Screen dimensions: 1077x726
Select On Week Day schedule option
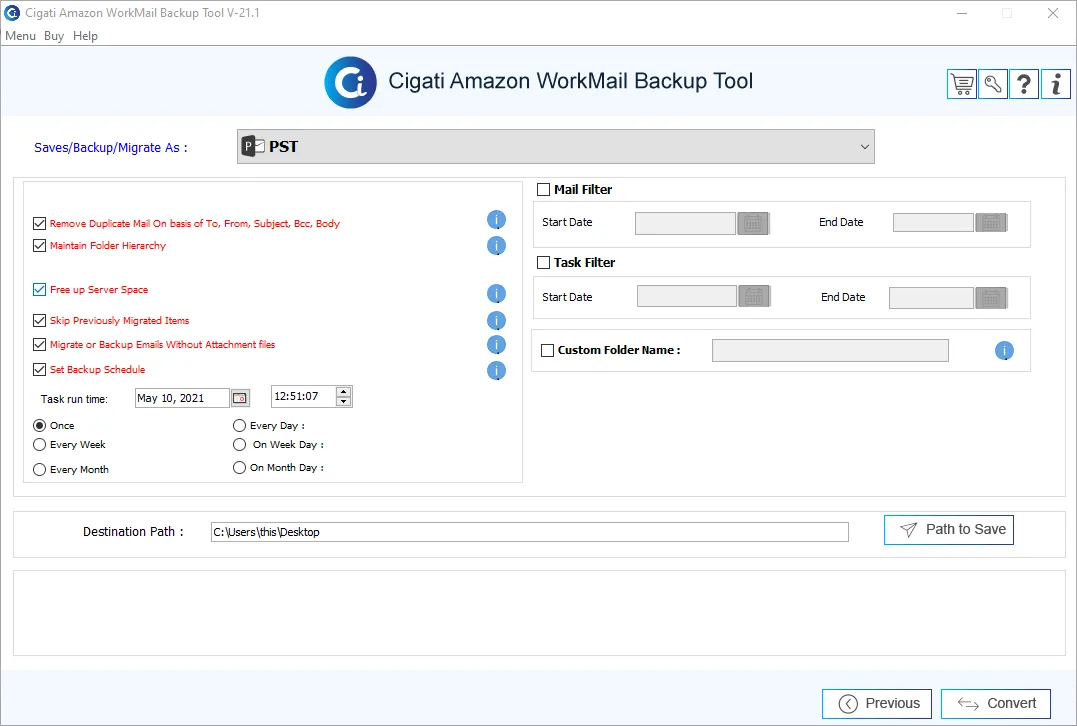[239, 444]
